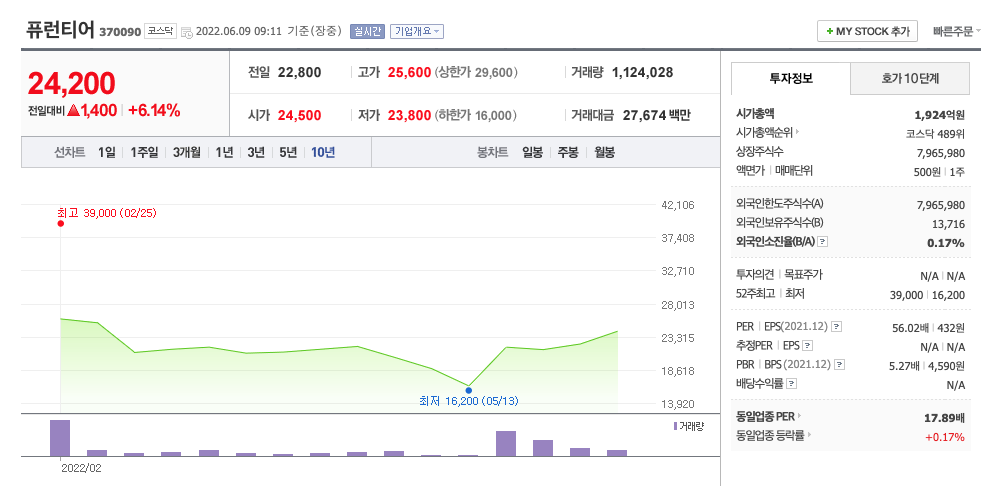This screenshot has height=486, width=1000.
Task: Click the arrow next to 동일업종 등락률
Action: click(x=809, y=436)
